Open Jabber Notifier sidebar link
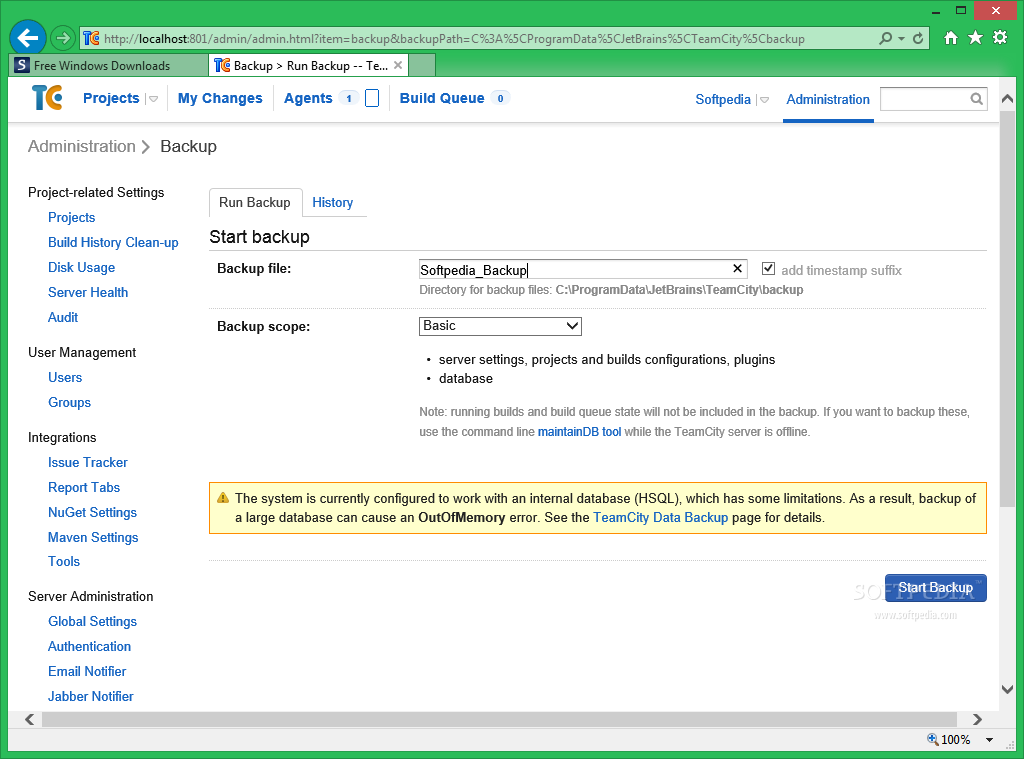This screenshot has width=1024, height=759. point(90,696)
